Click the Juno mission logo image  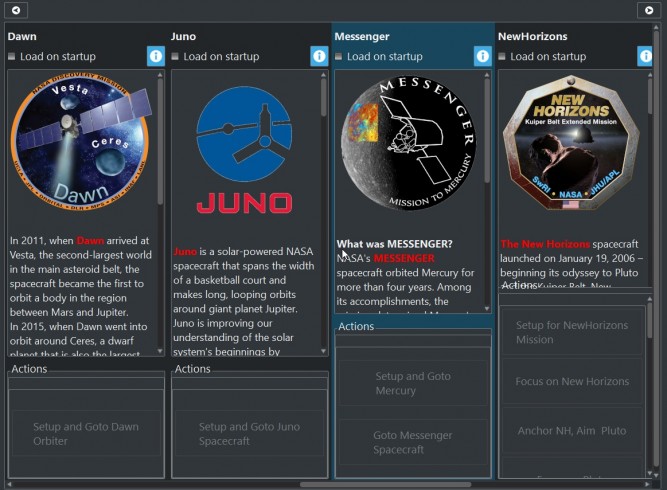click(244, 150)
